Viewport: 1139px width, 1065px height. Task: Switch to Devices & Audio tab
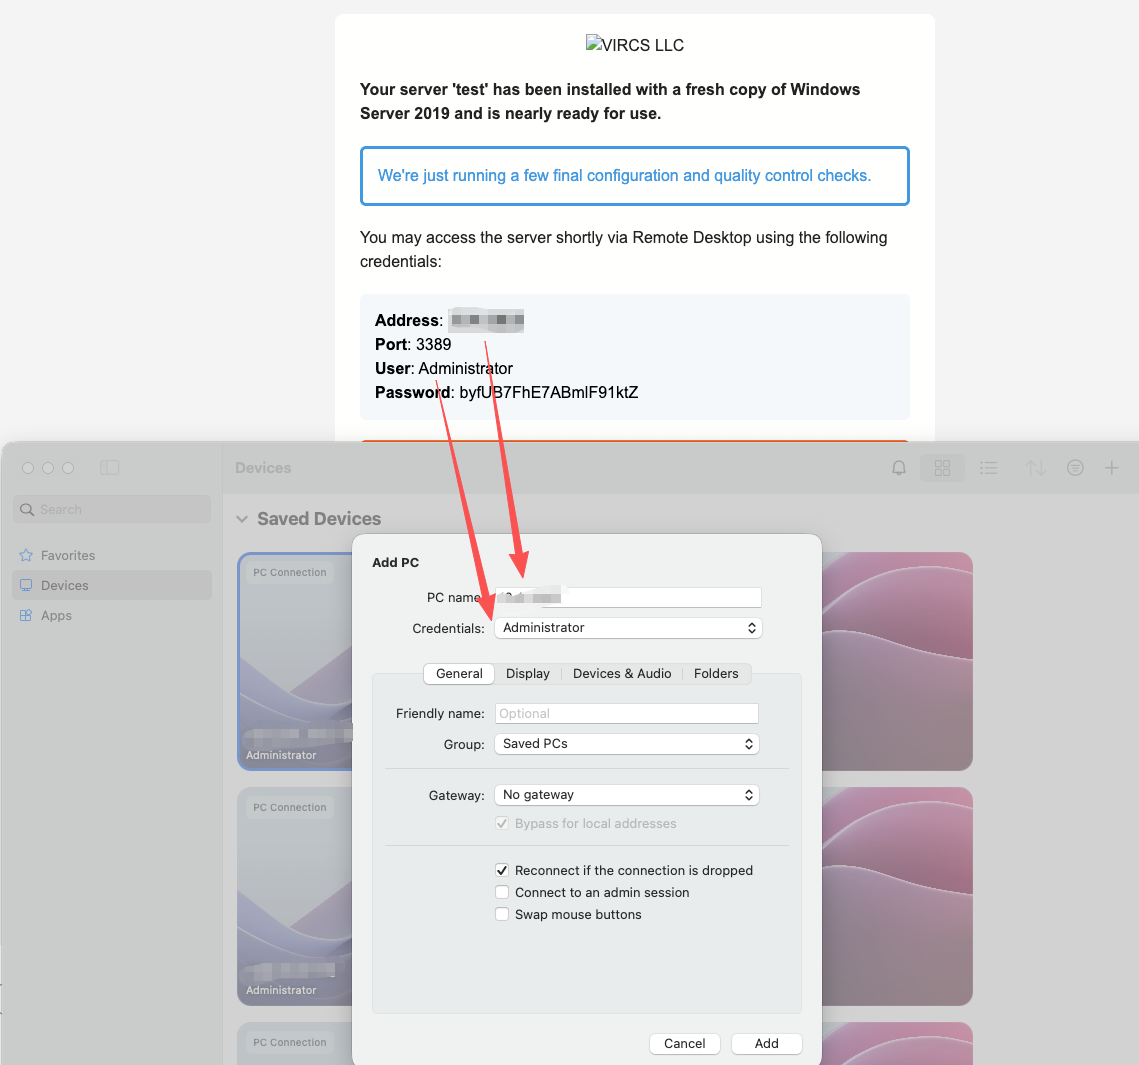[x=622, y=673]
